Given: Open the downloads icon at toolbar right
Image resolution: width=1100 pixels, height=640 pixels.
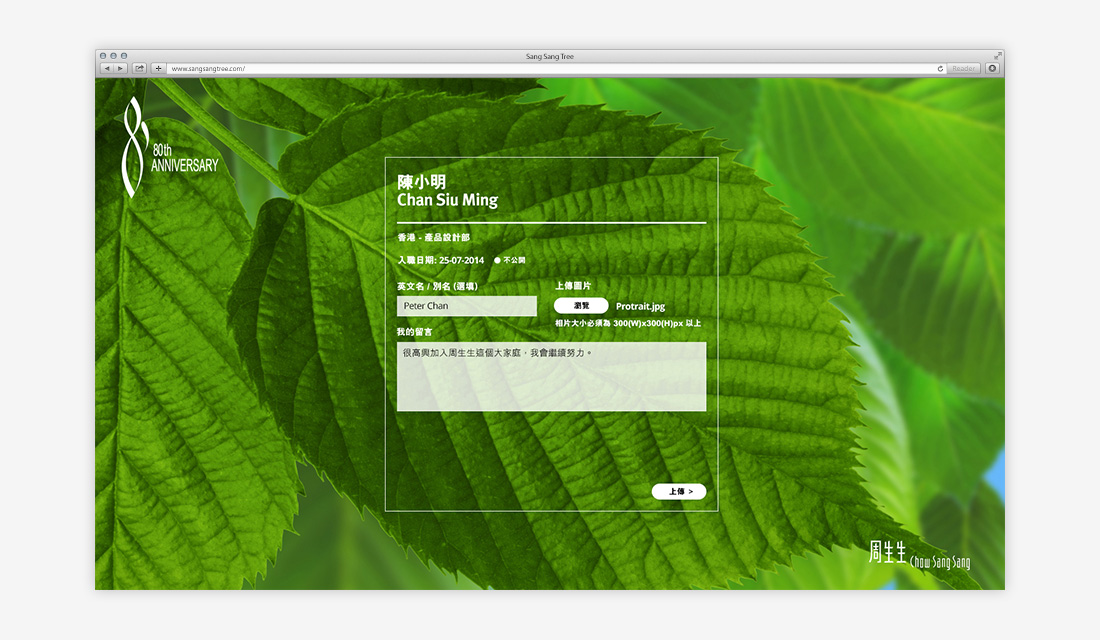Looking at the screenshot, I should (x=992, y=69).
